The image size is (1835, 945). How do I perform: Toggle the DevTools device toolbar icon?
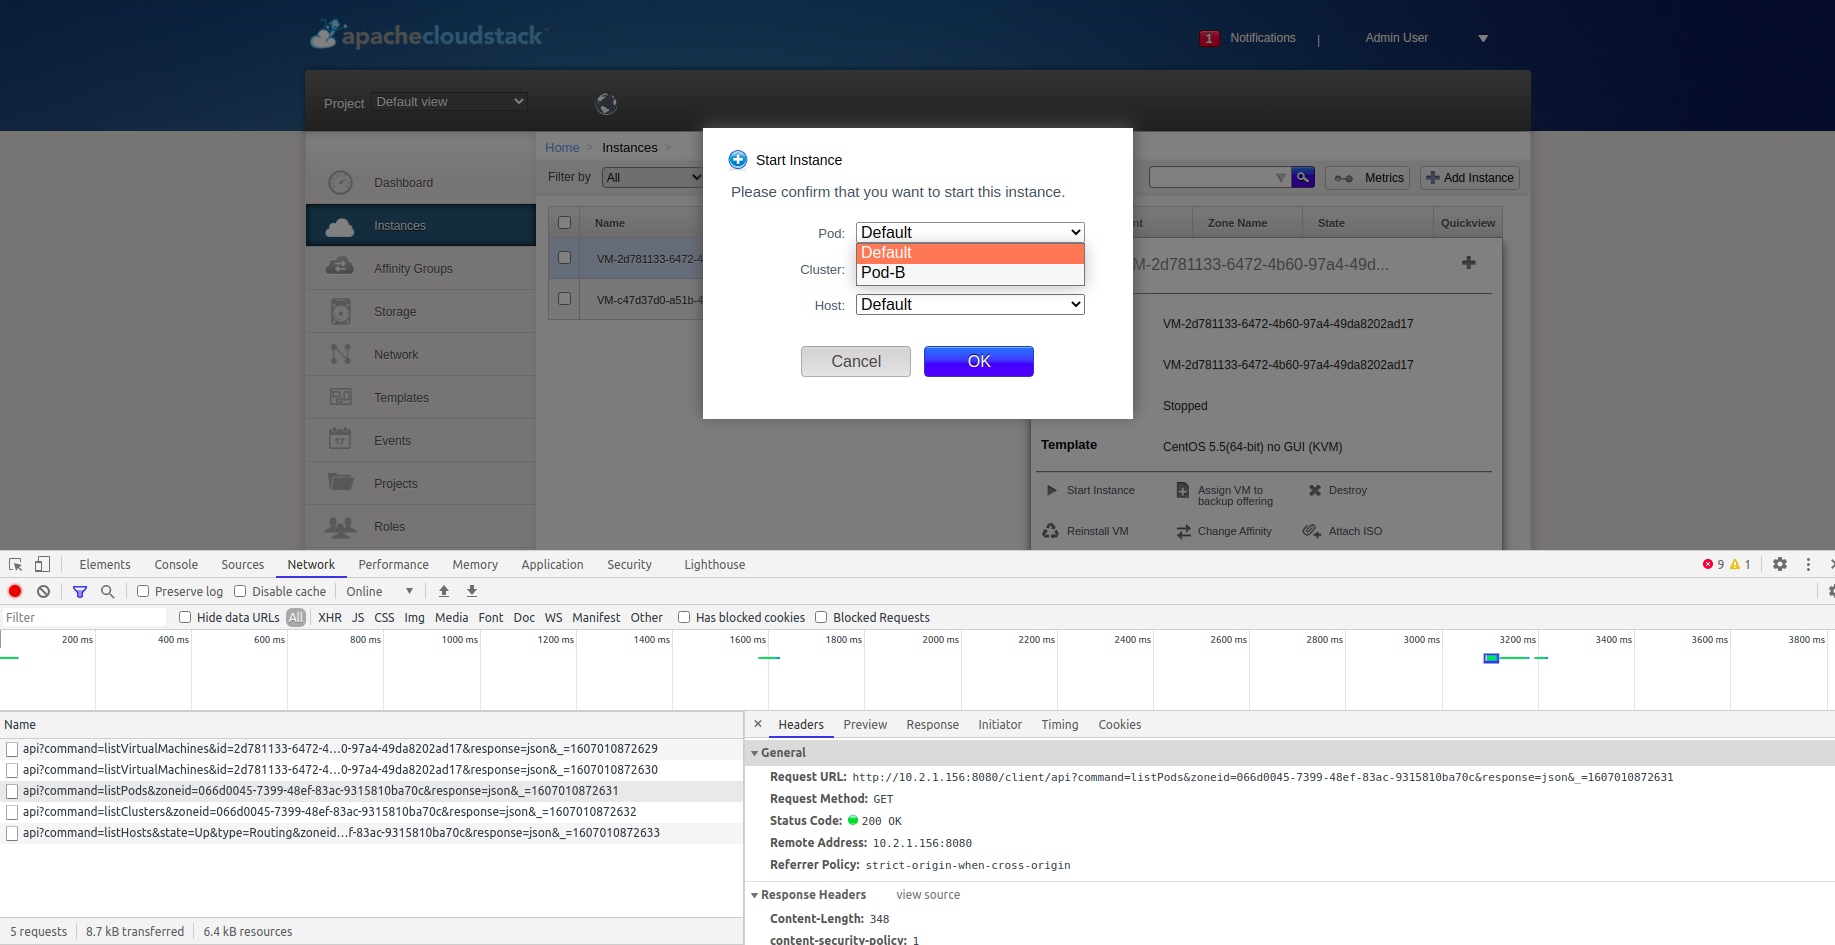tap(42, 564)
